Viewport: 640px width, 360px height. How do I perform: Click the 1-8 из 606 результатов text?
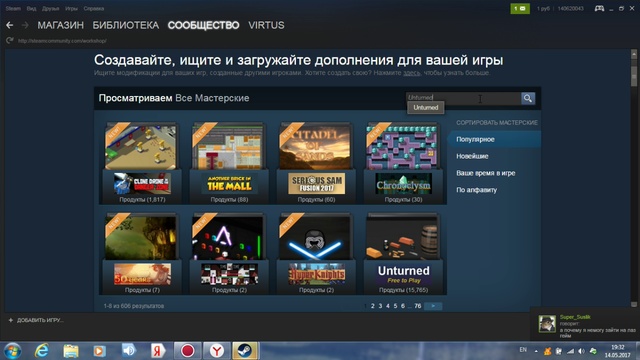tap(134, 306)
